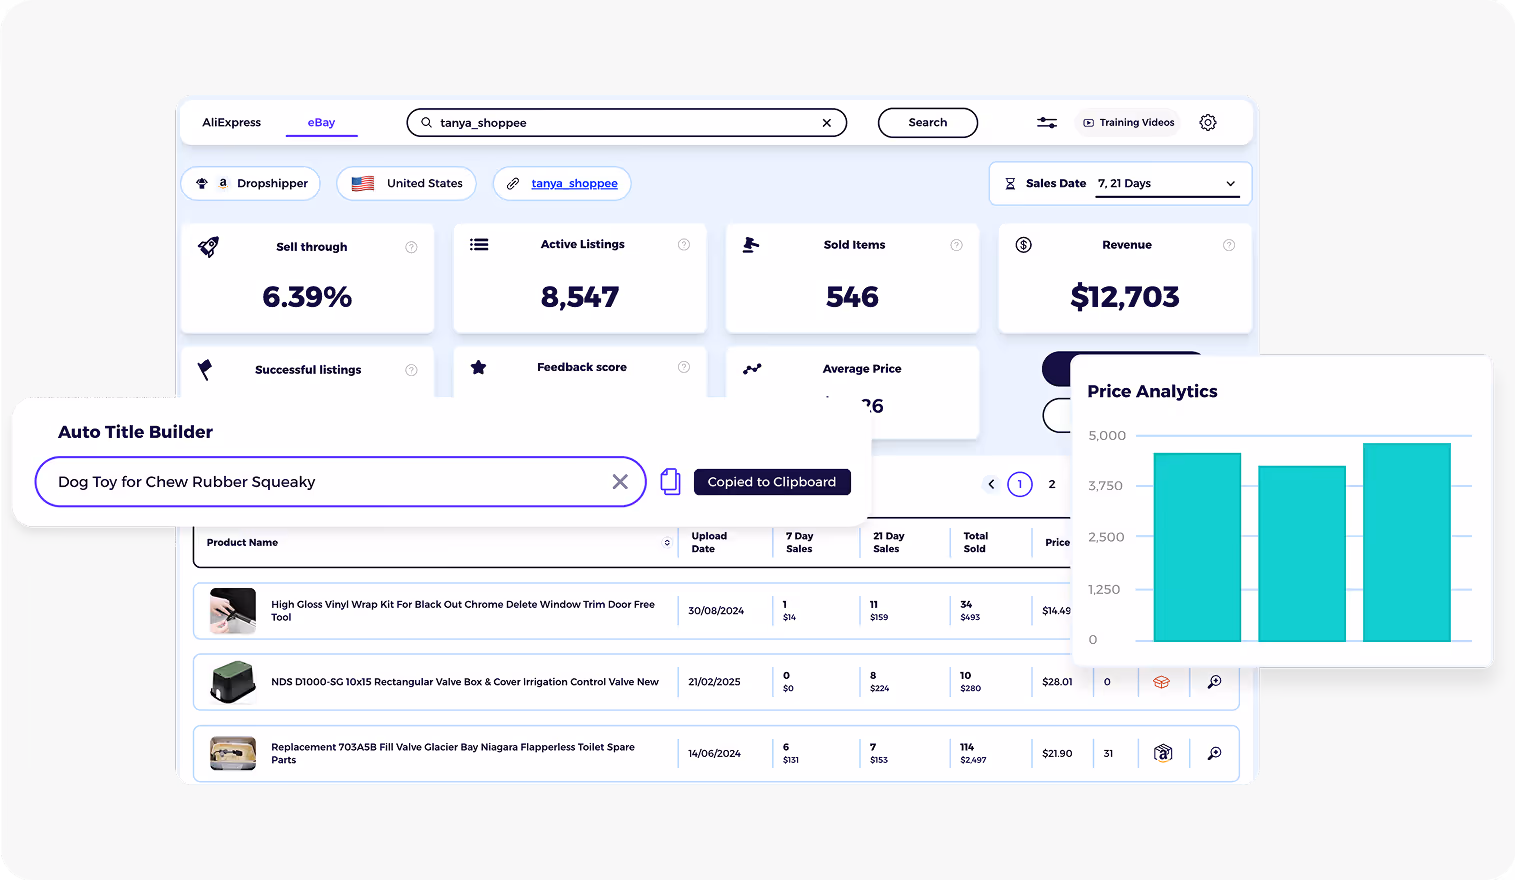Open the tanya_shoppee store link

(x=574, y=184)
